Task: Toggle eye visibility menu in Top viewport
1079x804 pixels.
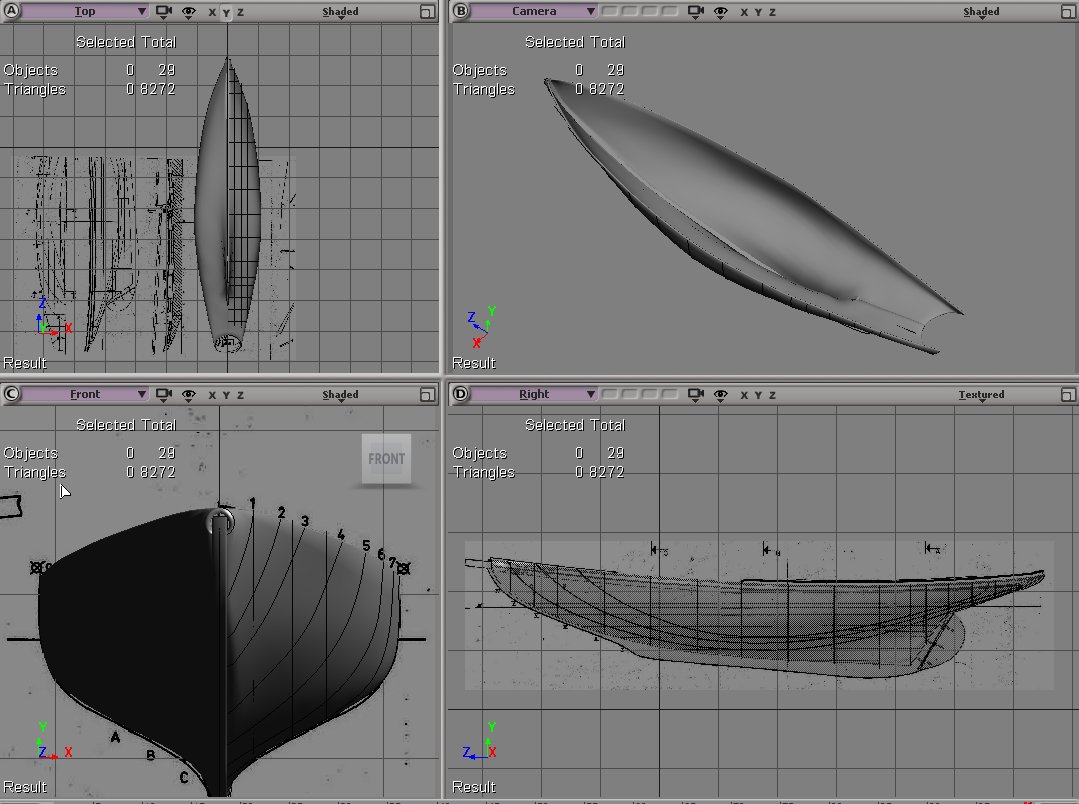Action: click(189, 12)
